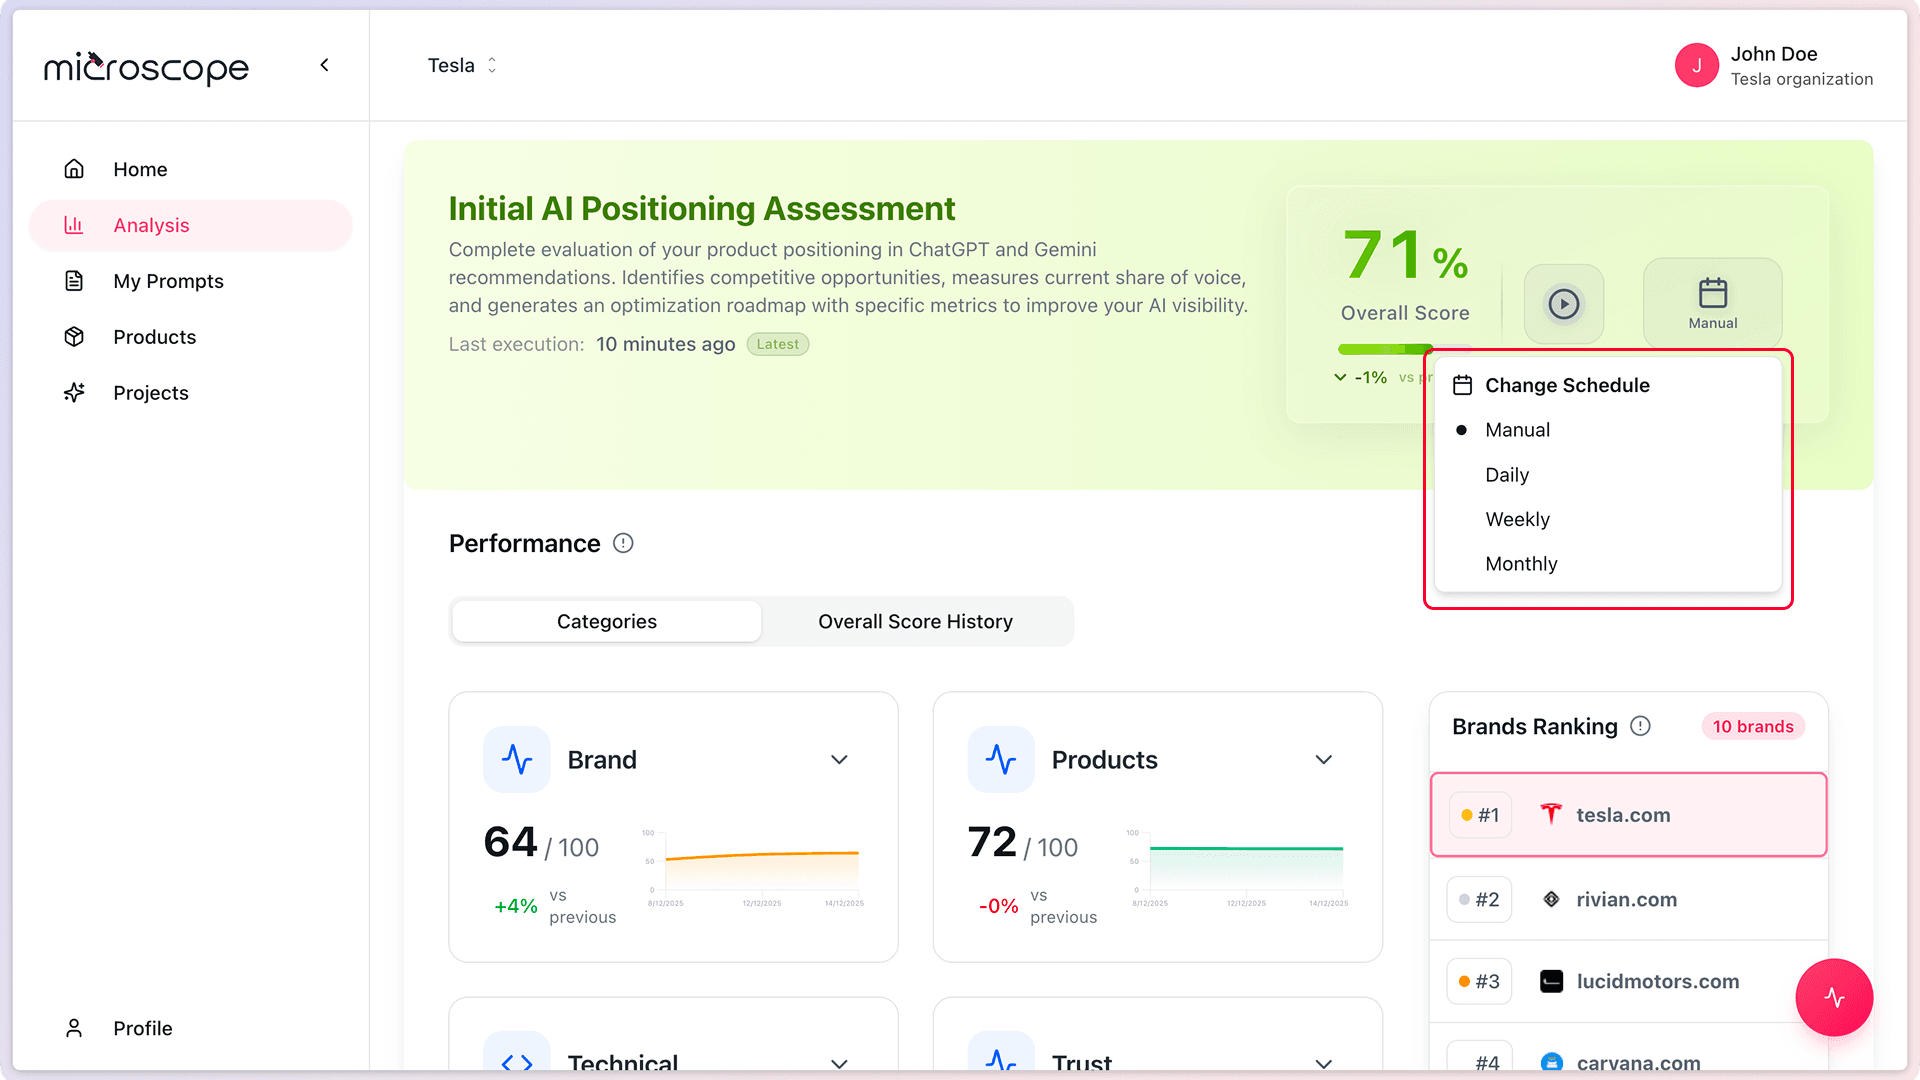Select the Daily schedule option
This screenshot has width=1920, height=1080.
[x=1506, y=475]
